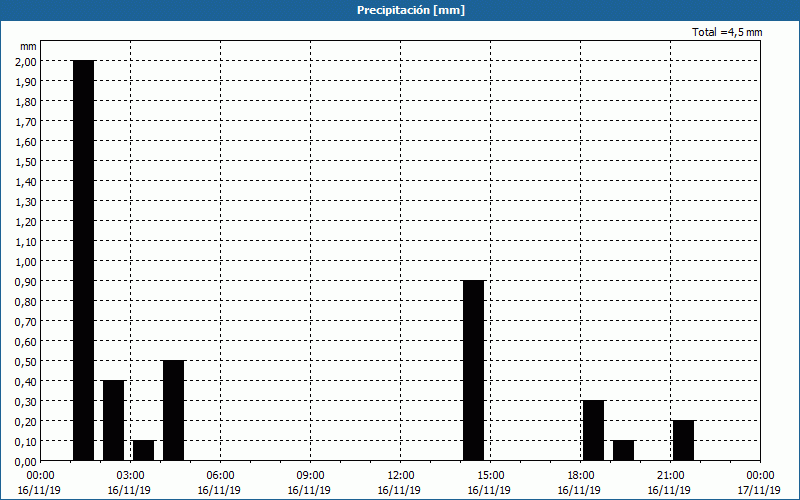Click the 1,20 y-axis label
The width and height of the screenshot is (800, 500).
click(28, 221)
